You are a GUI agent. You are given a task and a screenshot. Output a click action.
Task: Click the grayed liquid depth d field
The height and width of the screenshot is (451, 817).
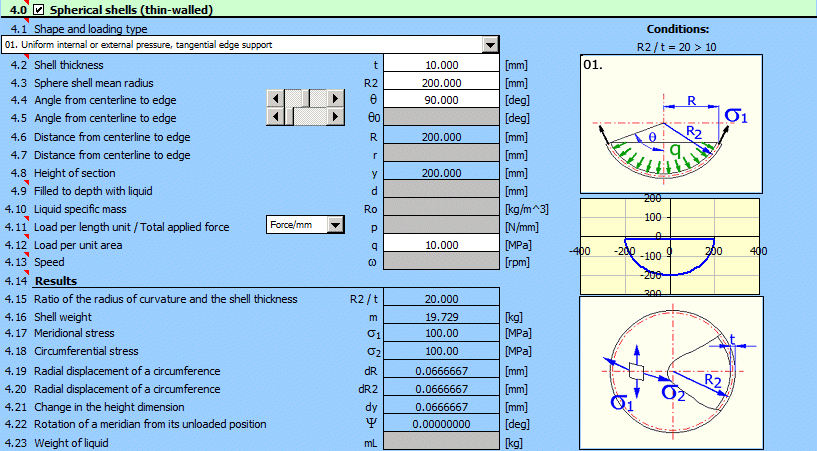[x=441, y=191]
